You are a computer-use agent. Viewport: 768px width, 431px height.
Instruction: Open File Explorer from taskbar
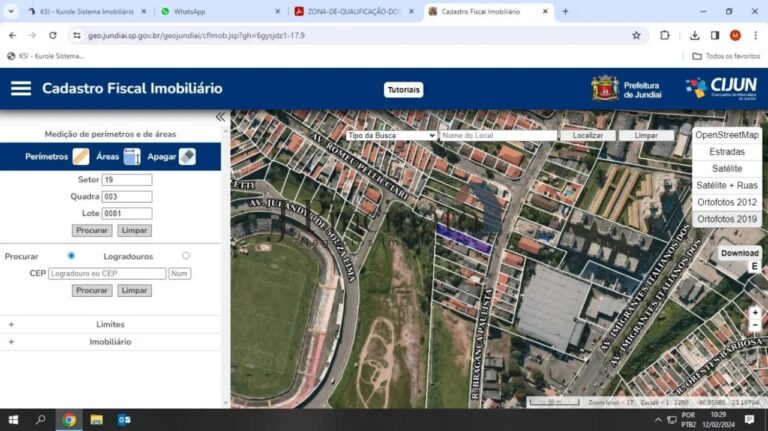click(x=96, y=420)
